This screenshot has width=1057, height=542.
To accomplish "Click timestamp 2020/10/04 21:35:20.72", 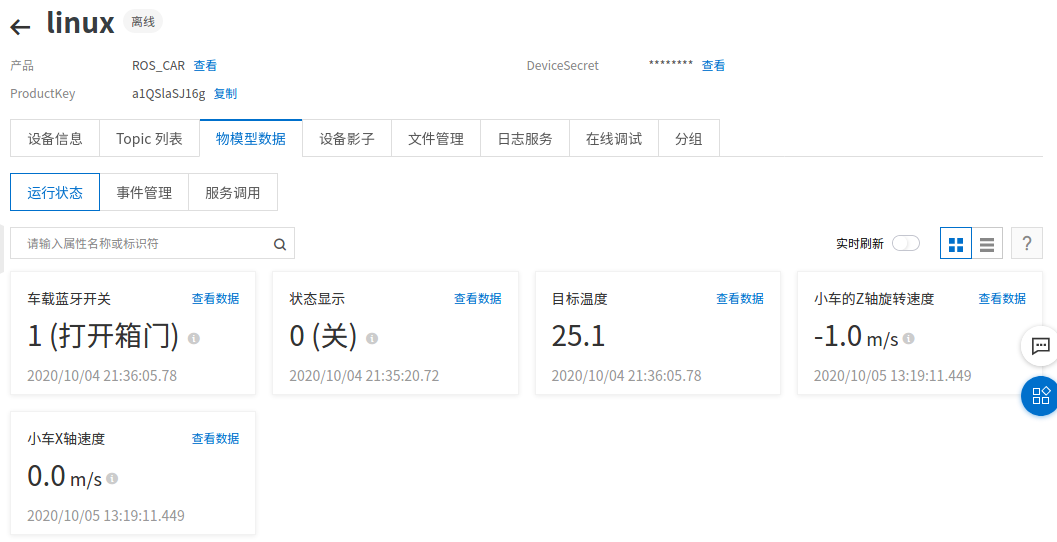I will (364, 375).
